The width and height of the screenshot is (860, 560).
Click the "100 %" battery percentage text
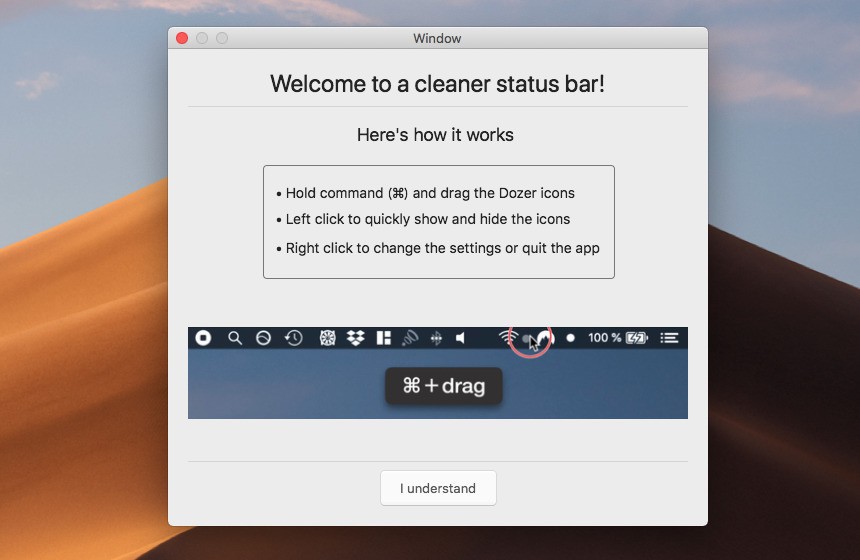[604, 338]
